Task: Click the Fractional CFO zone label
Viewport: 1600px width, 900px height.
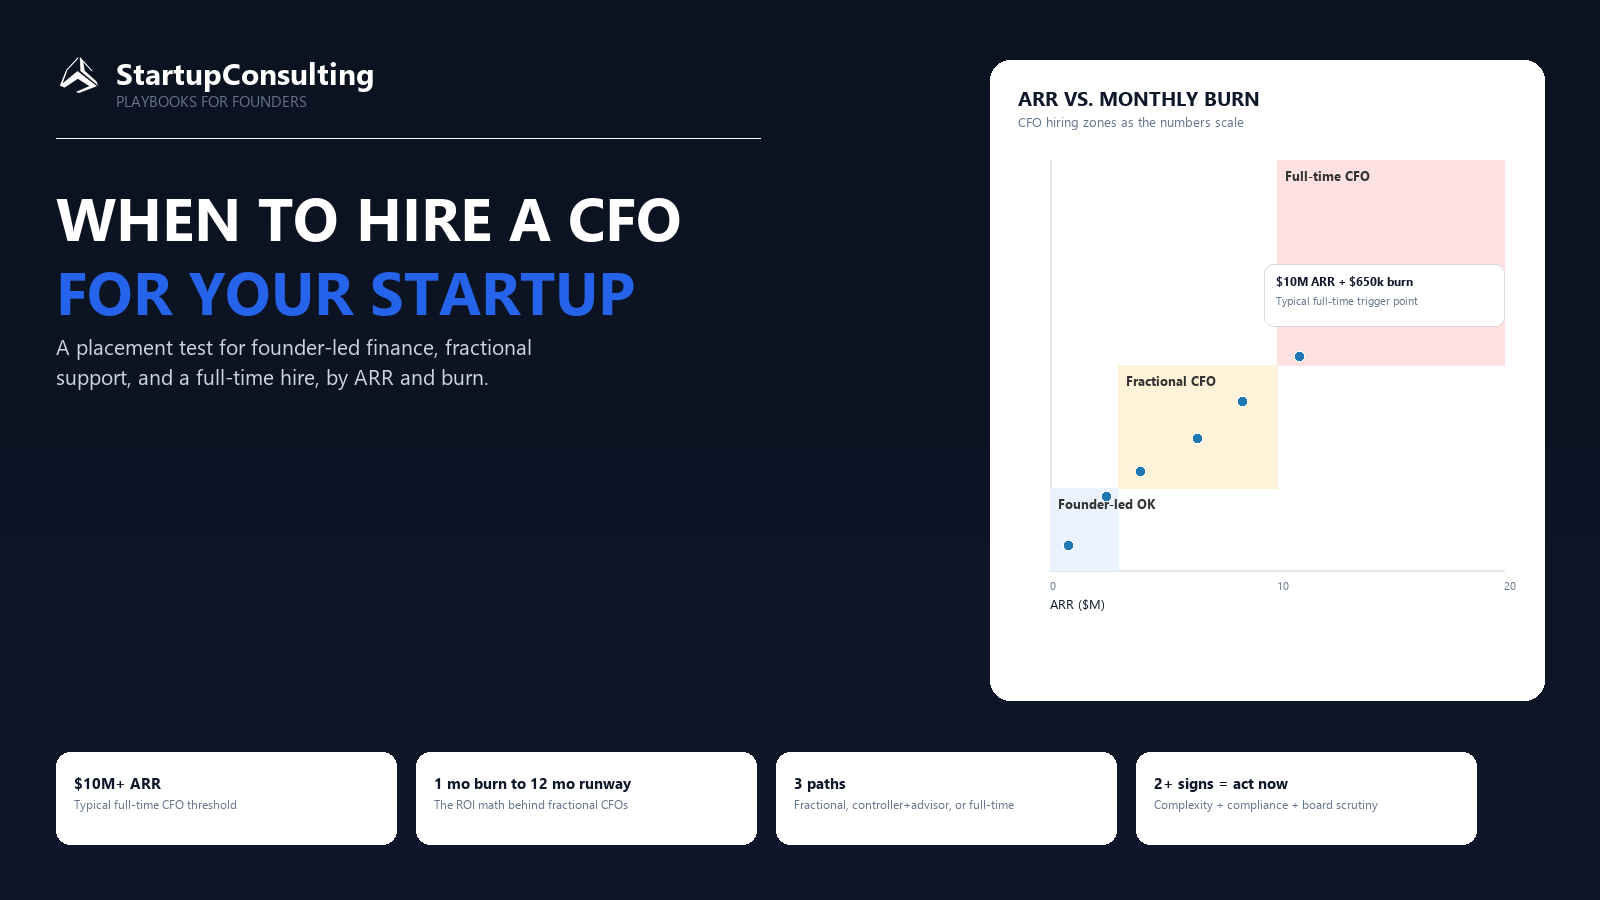Action: click(x=1170, y=381)
